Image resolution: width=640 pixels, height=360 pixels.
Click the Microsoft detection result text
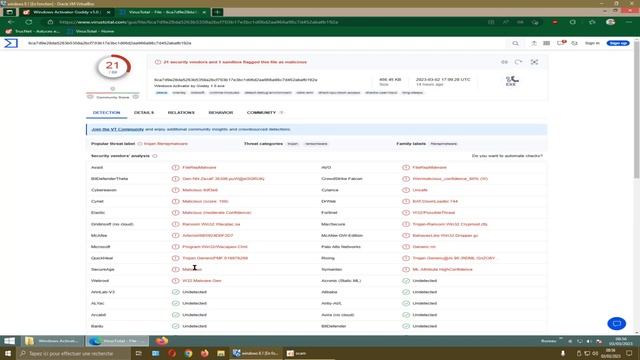[x=215, y=247]
